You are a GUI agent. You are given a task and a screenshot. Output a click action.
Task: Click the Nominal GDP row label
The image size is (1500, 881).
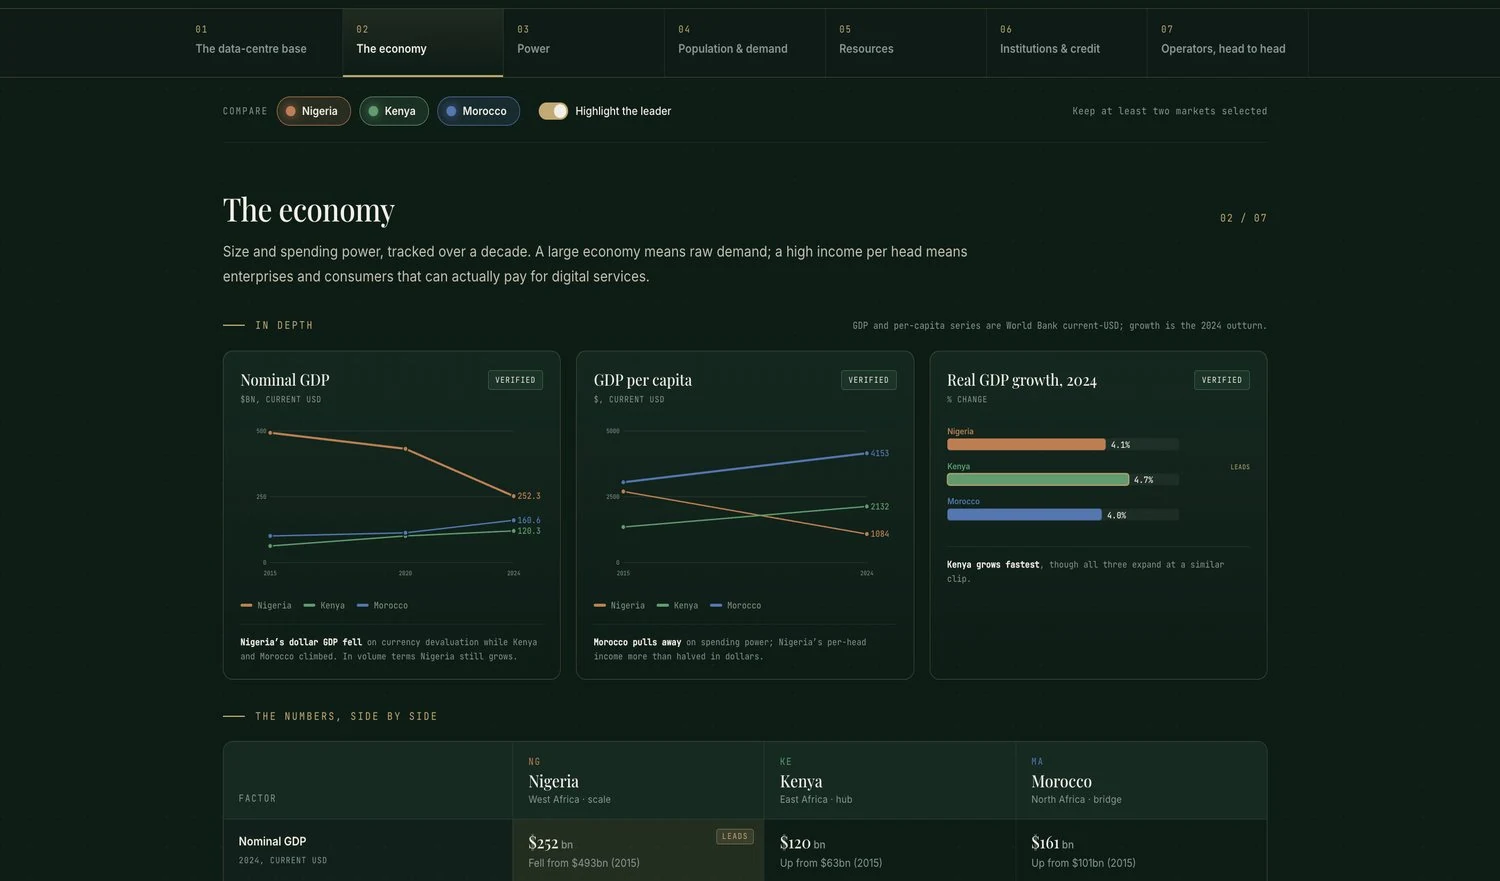[x=272, y=841]
